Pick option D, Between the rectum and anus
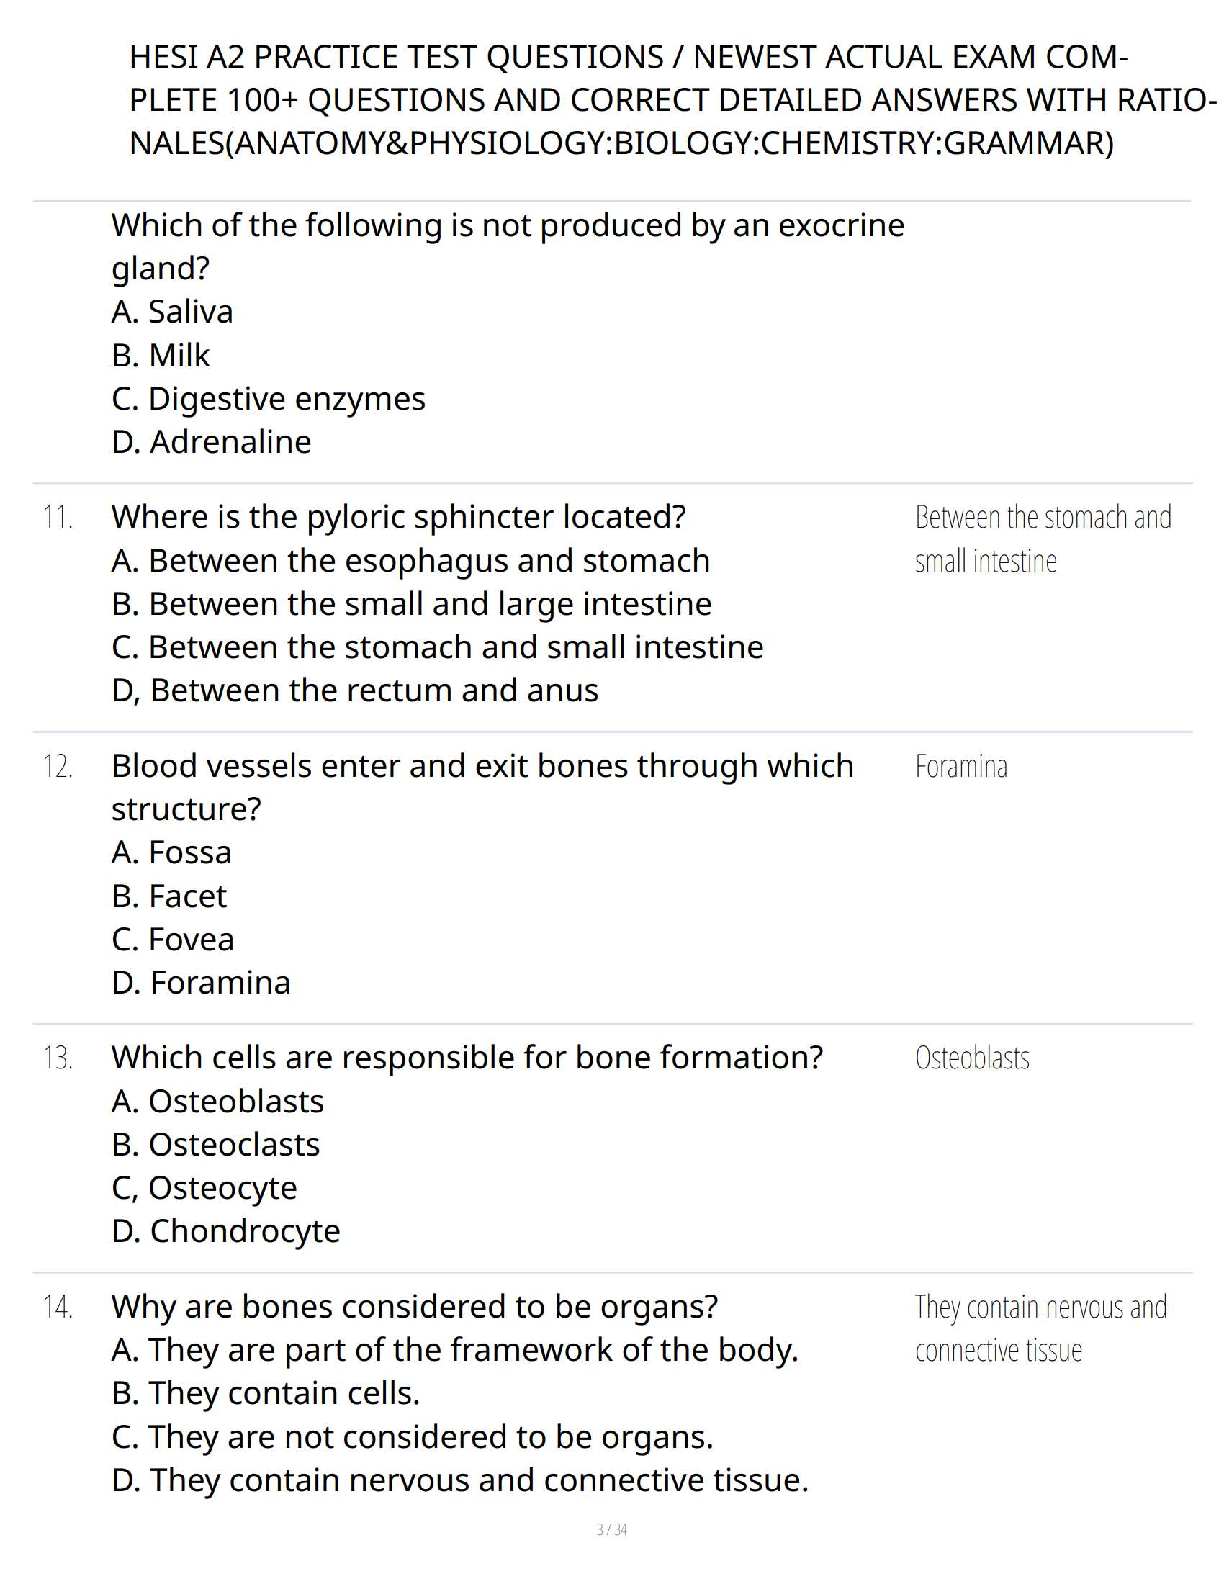The height and width of the screenshot is (1584, 1224). click(x=355, y=691)
